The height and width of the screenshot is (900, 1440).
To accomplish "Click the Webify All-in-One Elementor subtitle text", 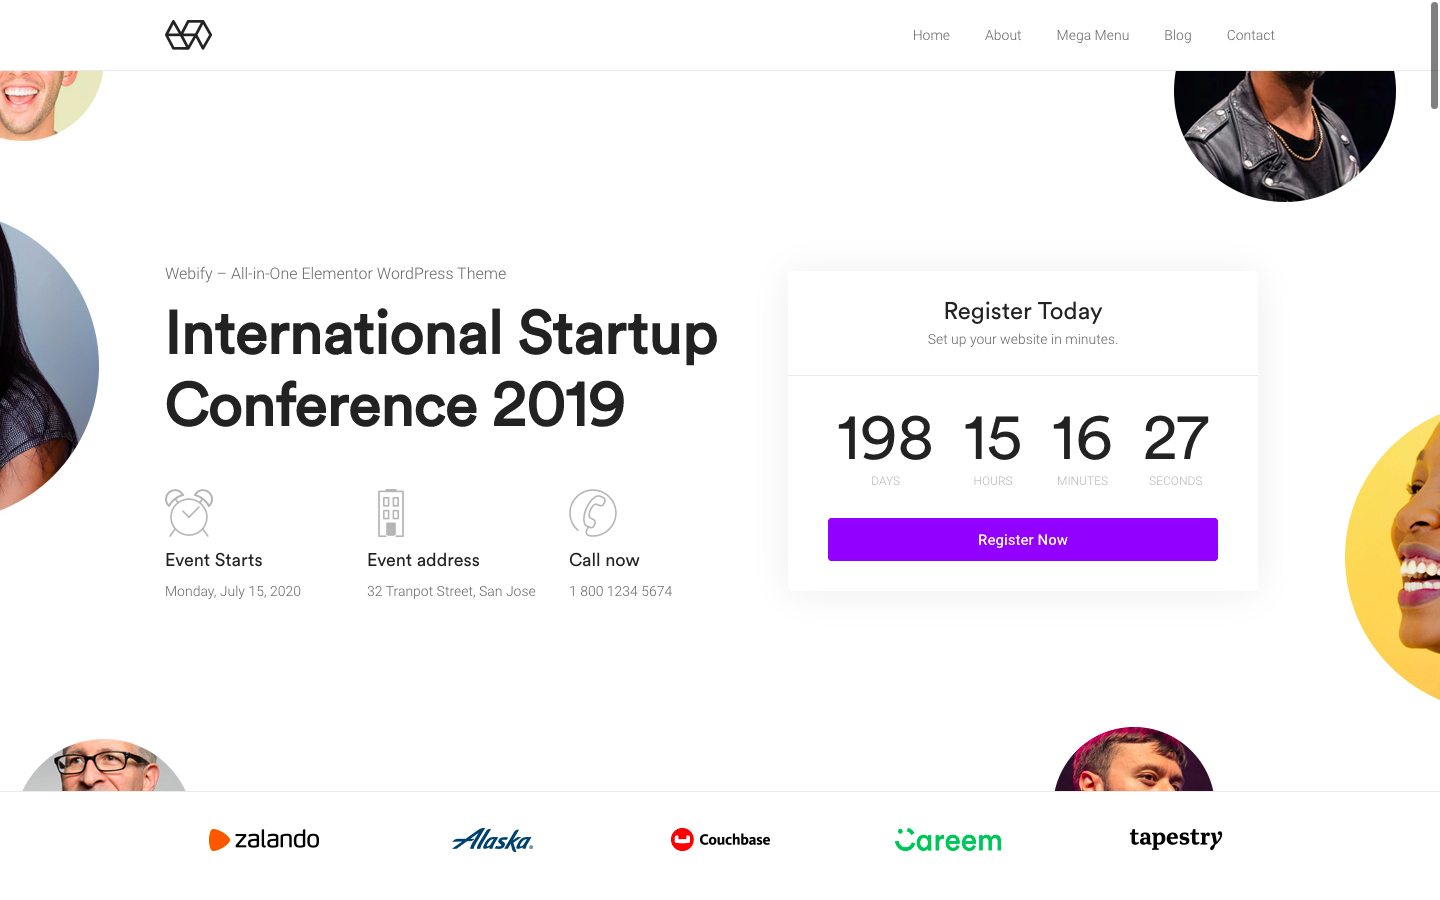I will (x=335, y=273).
